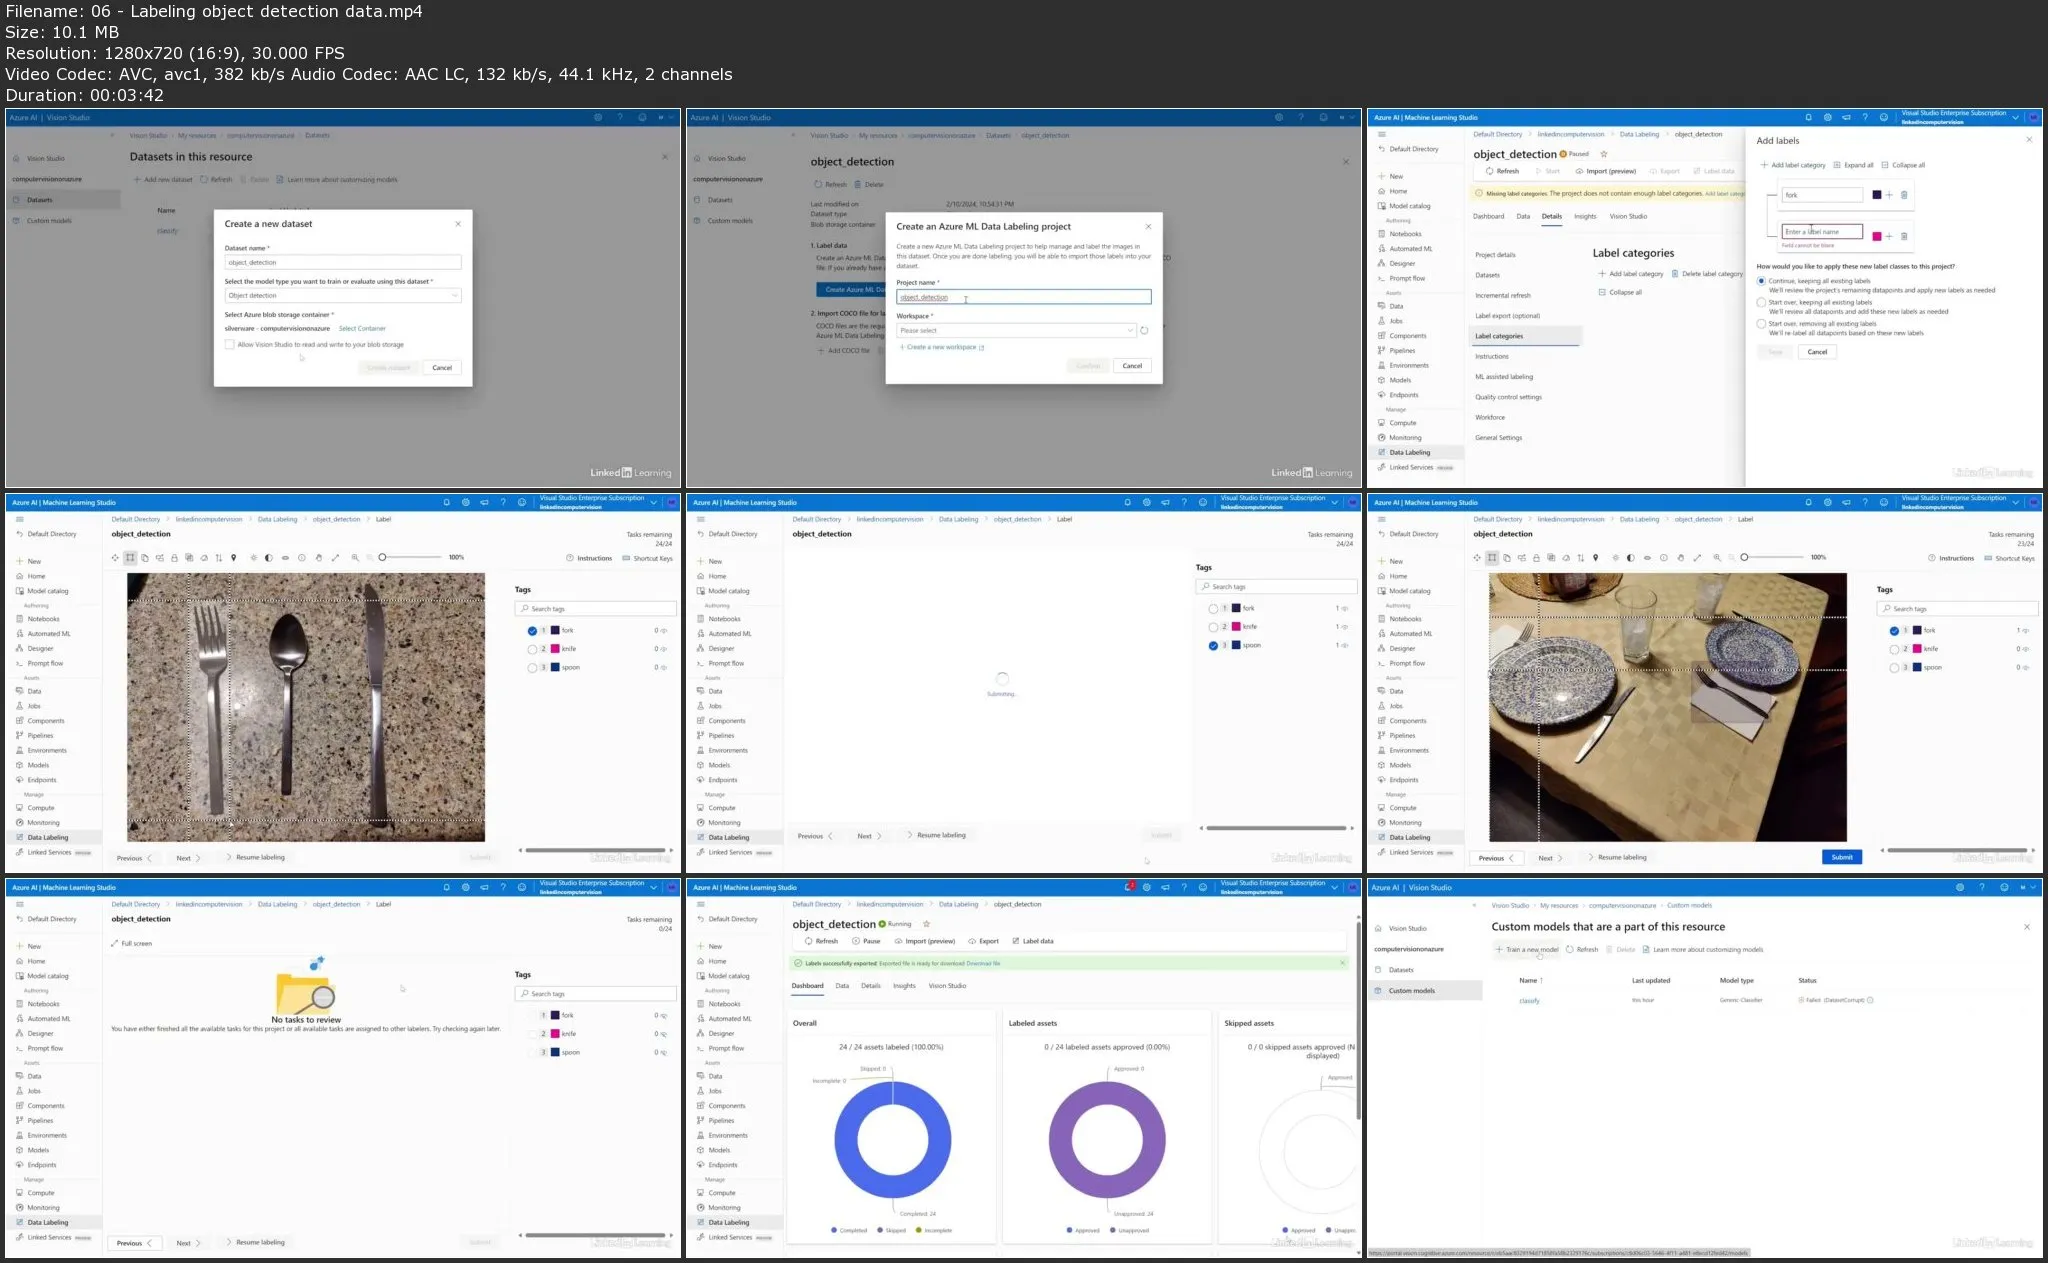2048x1263 pixels.
Task: Click Collapse all in Add labels panel
Action: [x=1903, y=165]
